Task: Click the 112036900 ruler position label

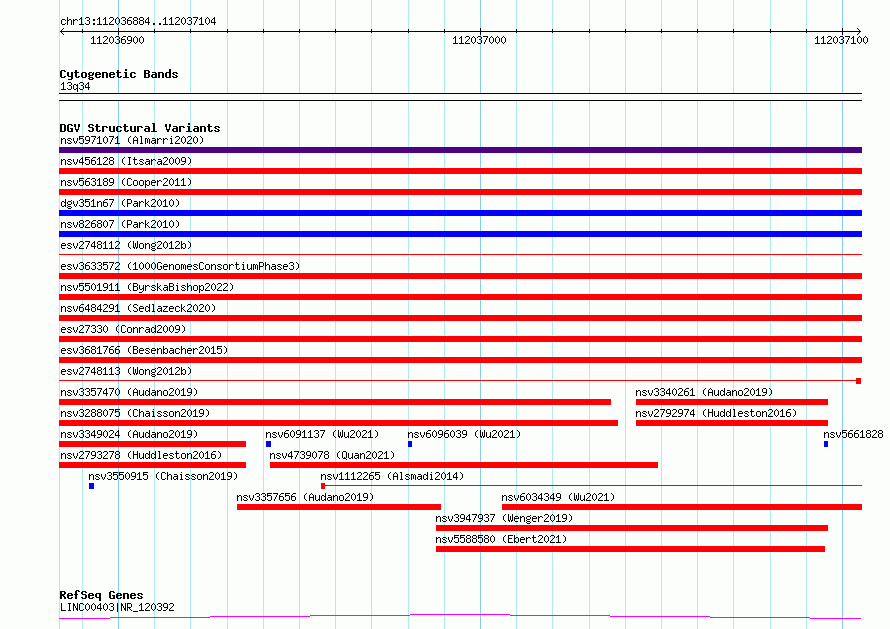Action: click(117, 40)
